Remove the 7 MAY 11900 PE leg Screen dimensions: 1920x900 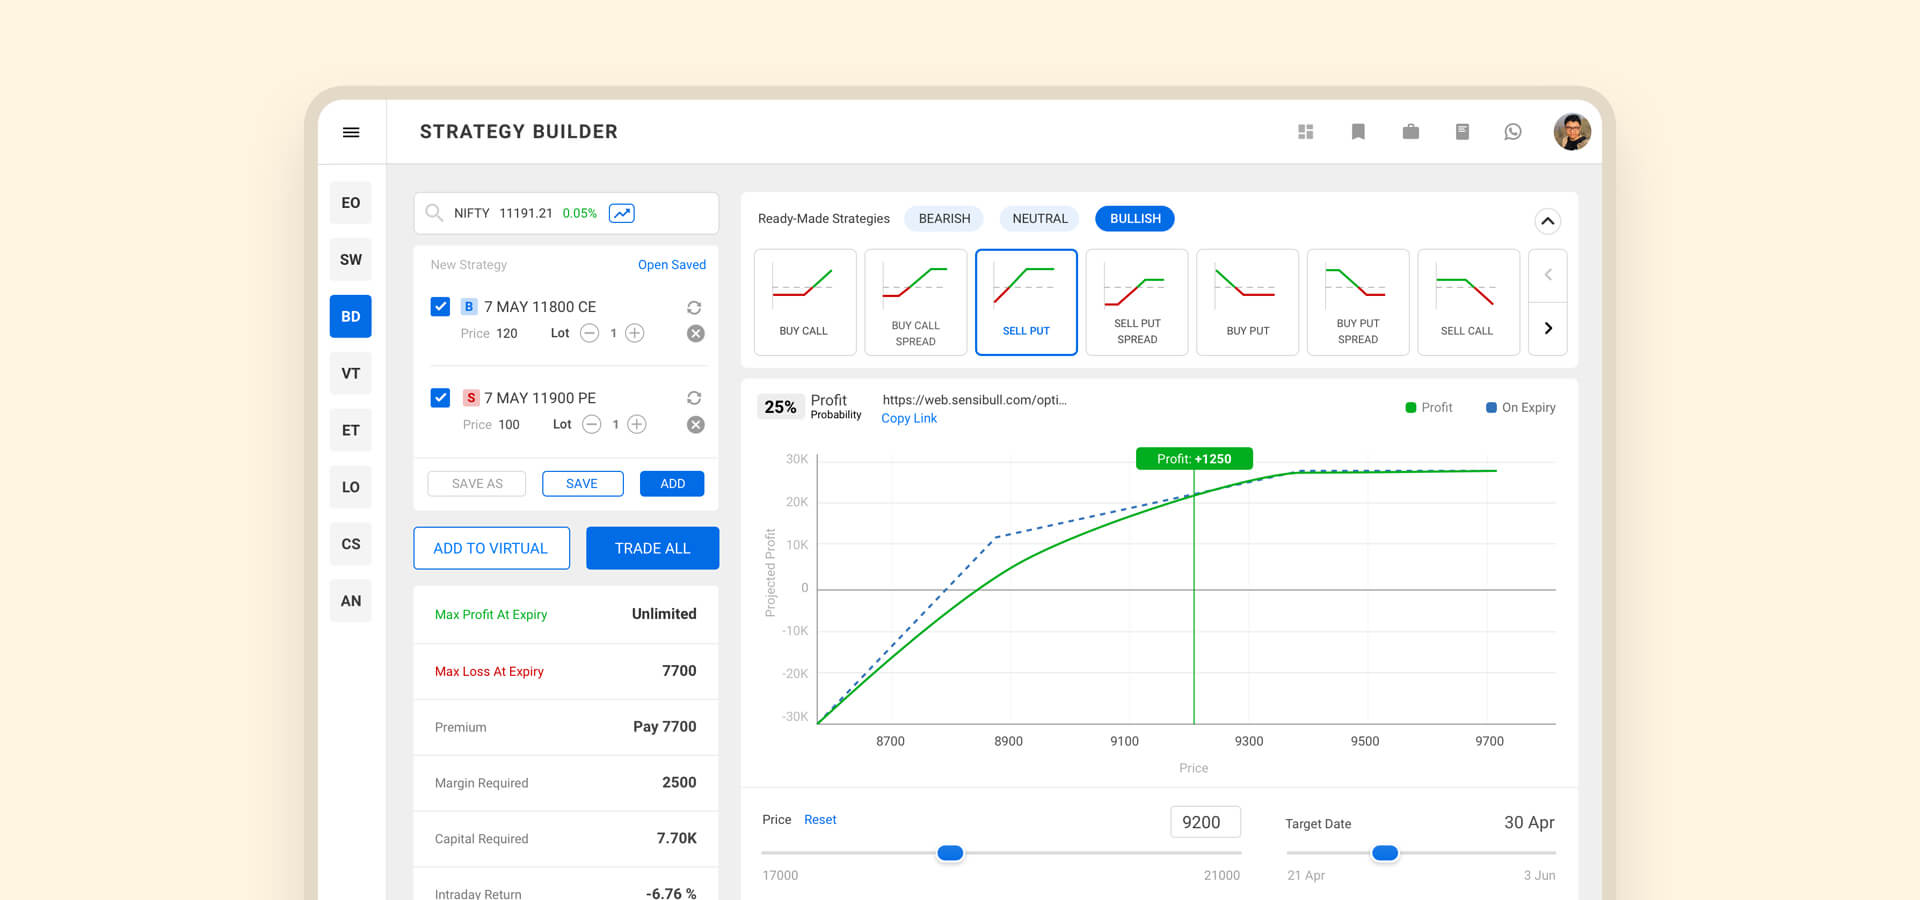point(696,425)
